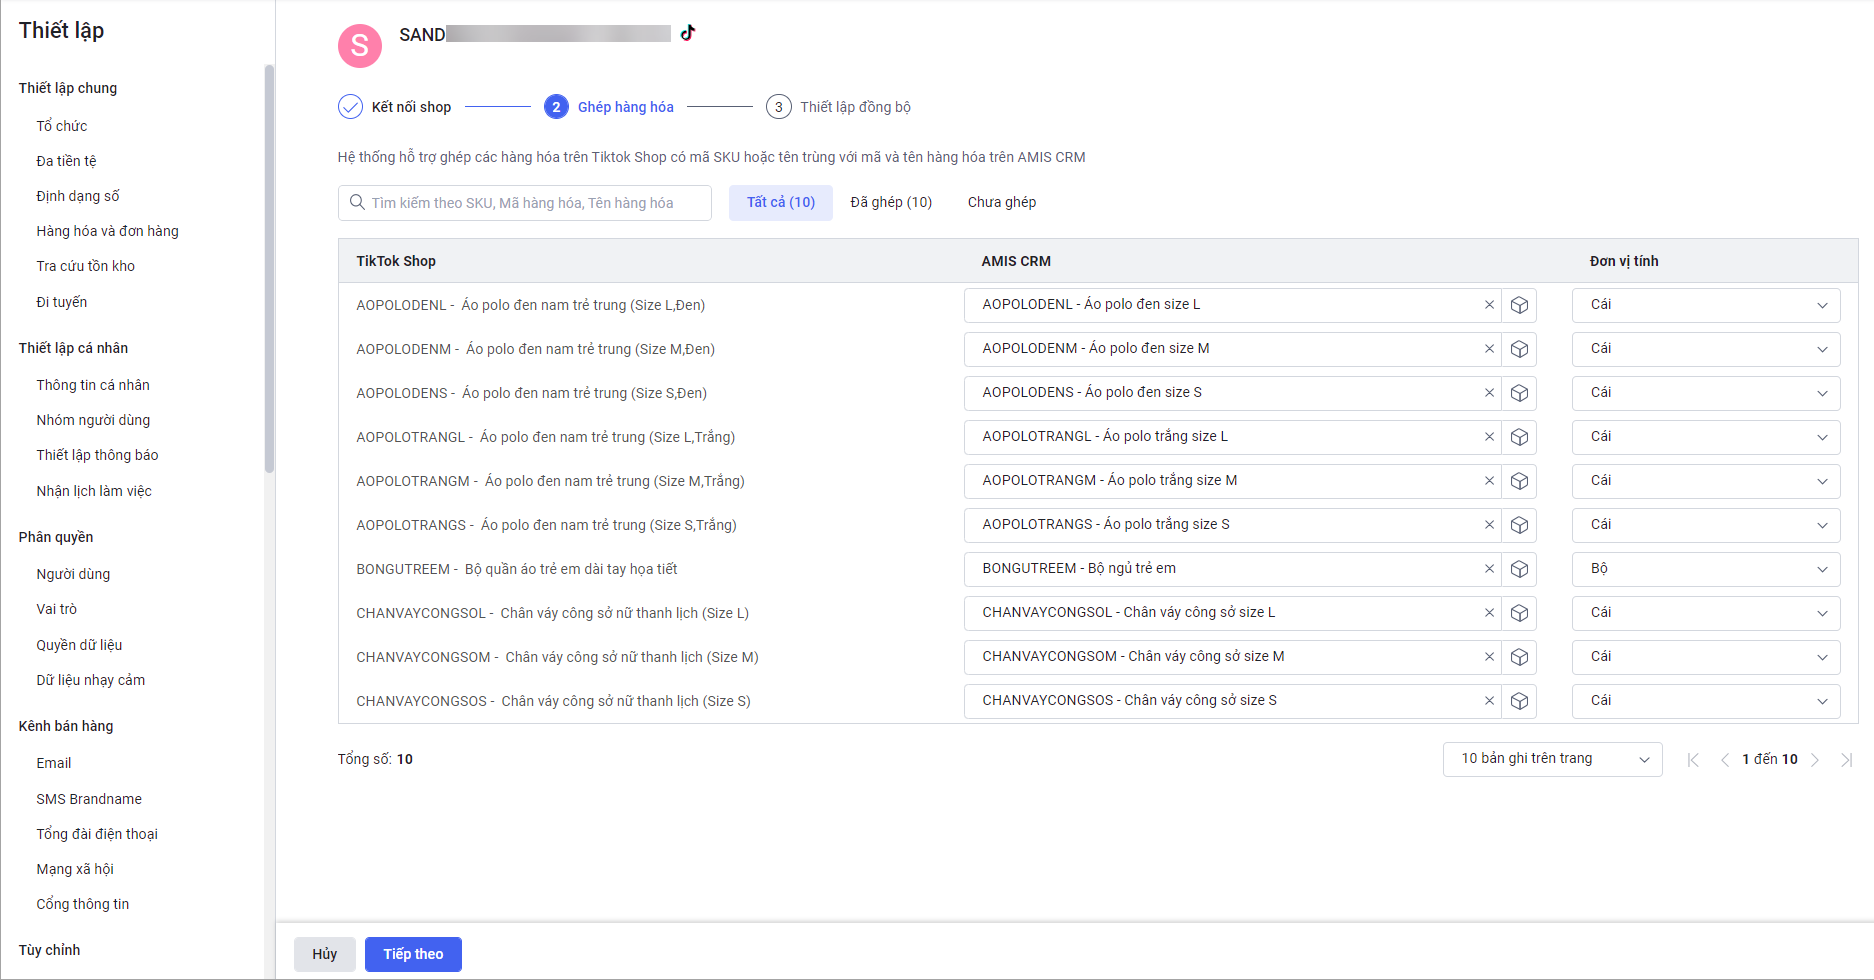This screenshot has height=980, width=1874.
Task: Open unit dropdown for AOPOLOTRANGL row
Action: coord(1706,437)
